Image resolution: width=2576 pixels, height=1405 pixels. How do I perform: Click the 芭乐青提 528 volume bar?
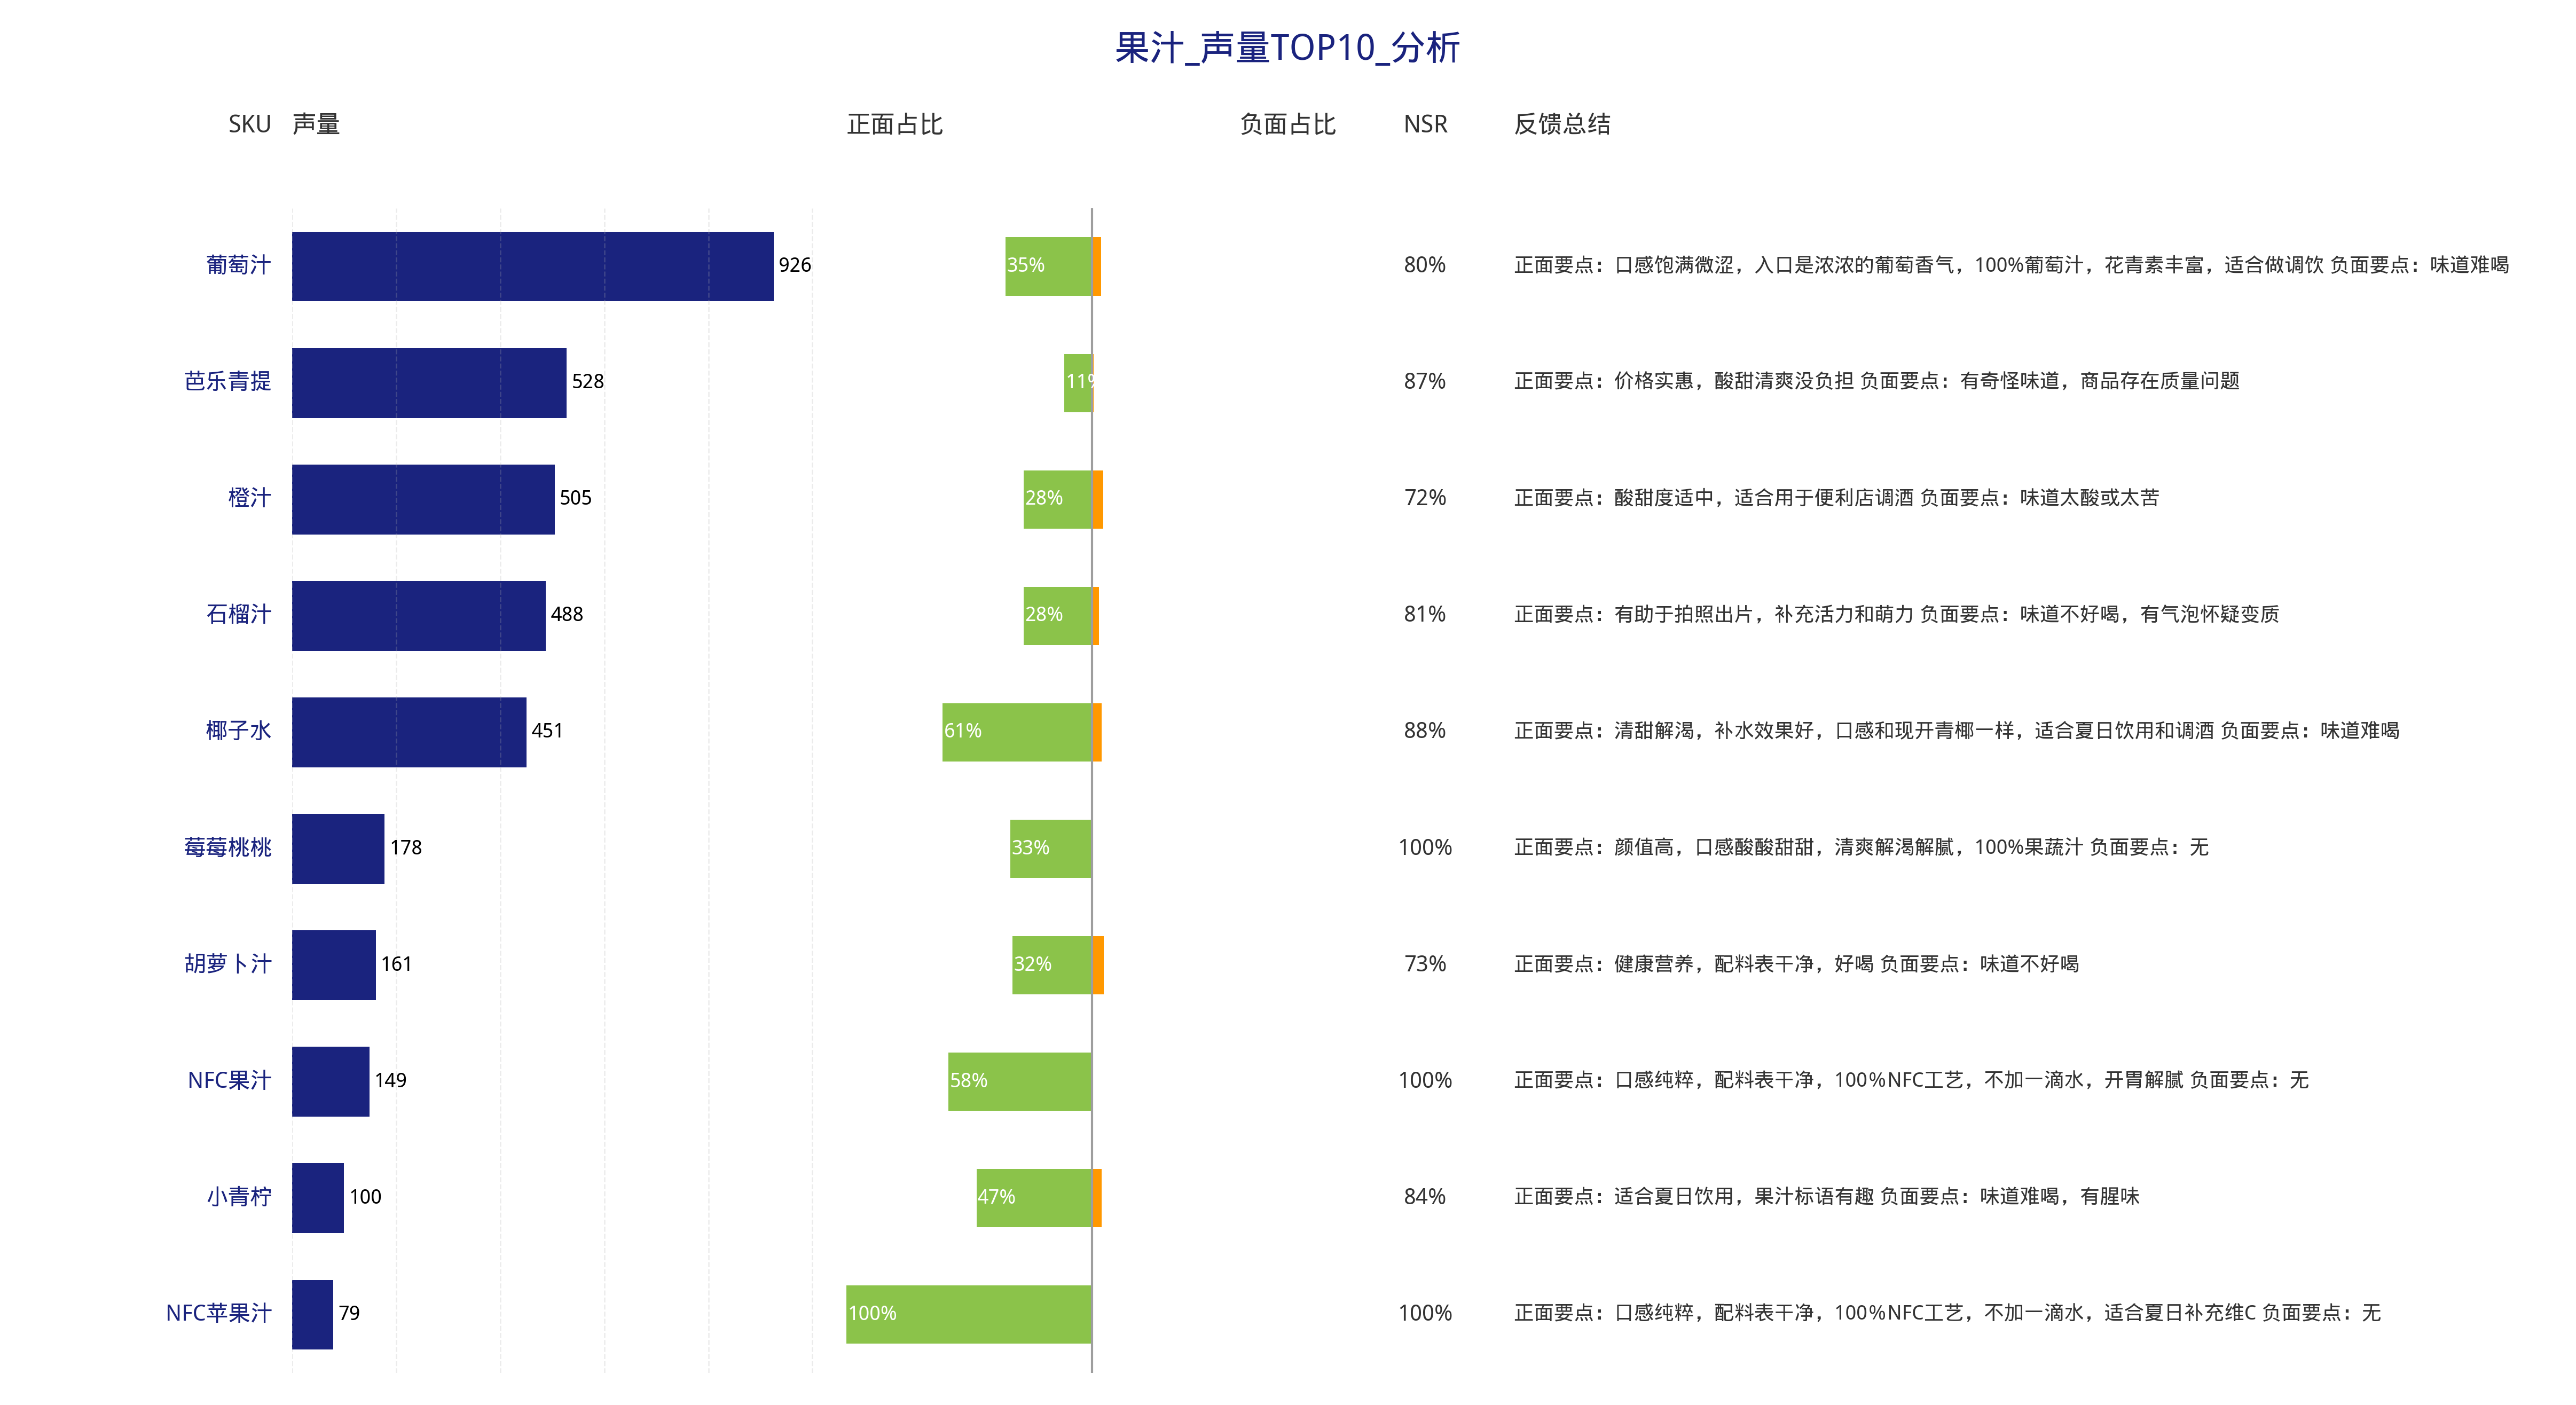point(429,382)
